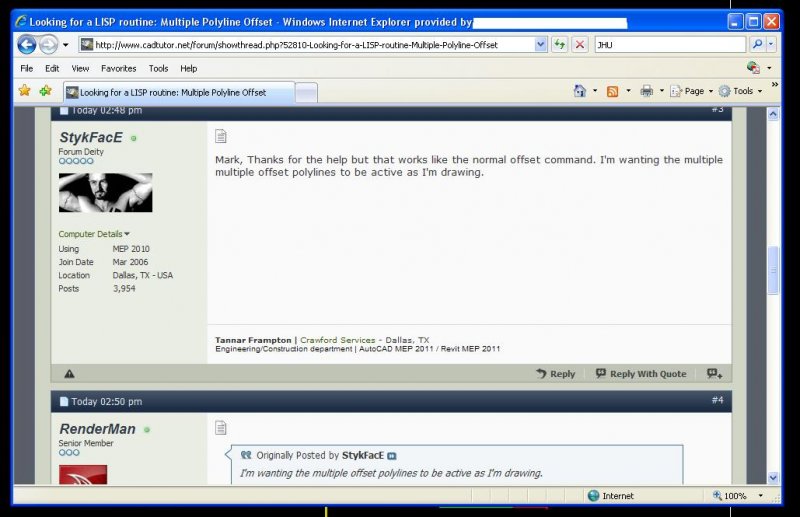The width and height of the screenshot is (800, 517).
Task: Expand the Print options dropdown arrow
Action: pos(662,91)
